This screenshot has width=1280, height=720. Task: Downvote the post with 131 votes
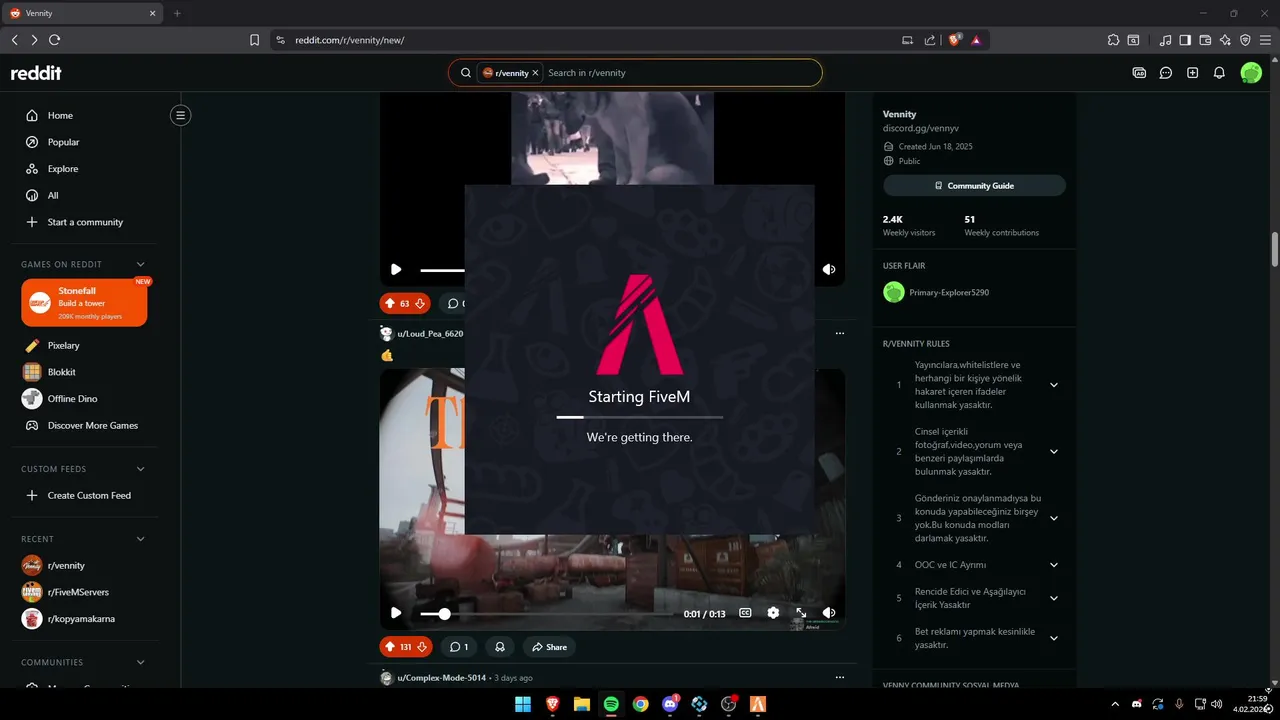pyautogui.click(x=422, y=647)
